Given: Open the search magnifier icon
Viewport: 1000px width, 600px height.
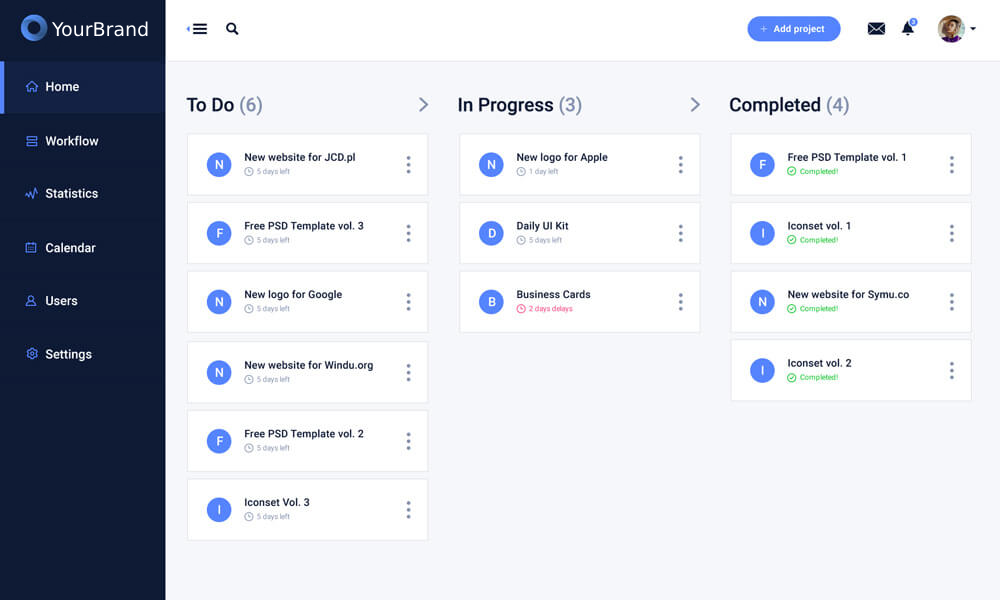Looking at the screenshot, I should pyautogui.click(x=232, y=29).
